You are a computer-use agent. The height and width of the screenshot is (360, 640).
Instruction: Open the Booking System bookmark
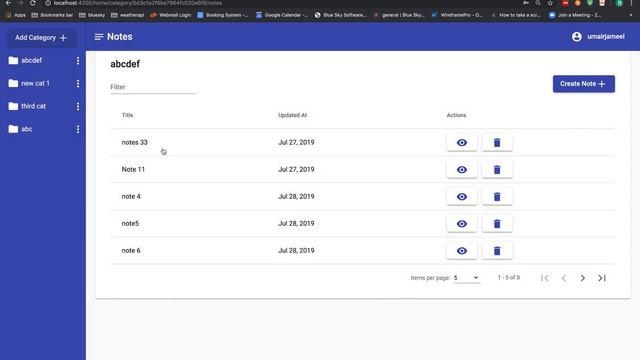point(222,15)
